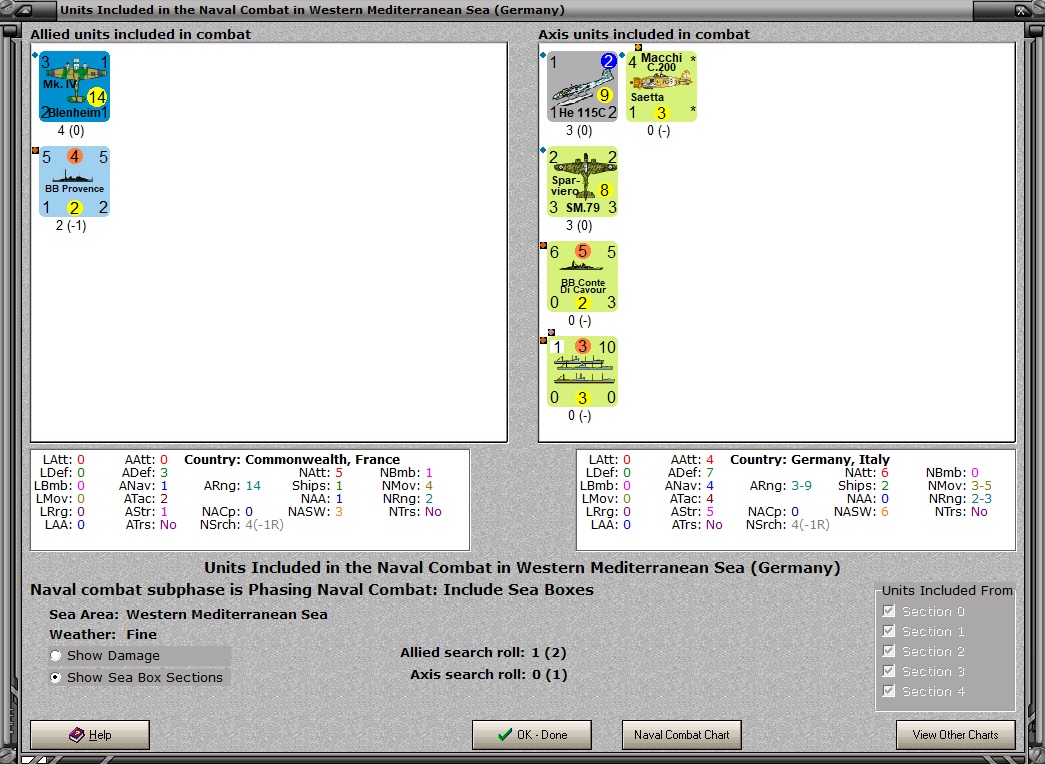Image resolution: width=1045 pixels, height=764 pixels.
Task: Select Show Damage radio option
Action: point(55,655)
